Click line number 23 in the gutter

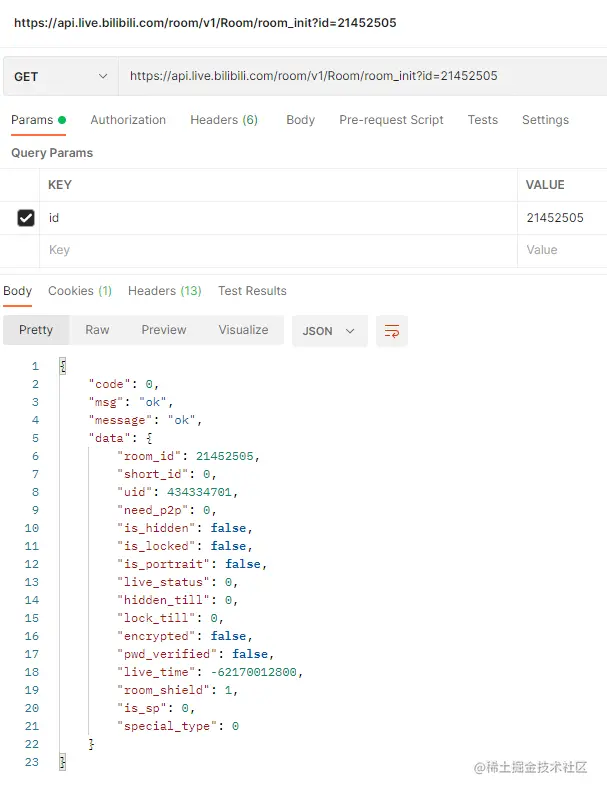[31, 762]
